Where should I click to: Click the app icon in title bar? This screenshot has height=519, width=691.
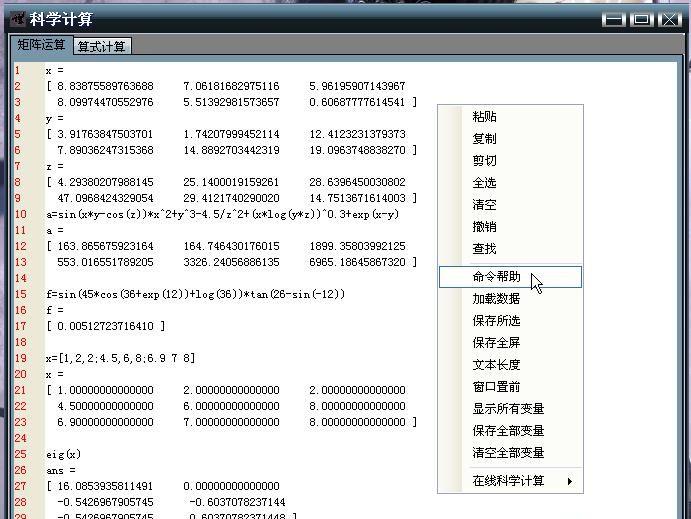(16, 19)
